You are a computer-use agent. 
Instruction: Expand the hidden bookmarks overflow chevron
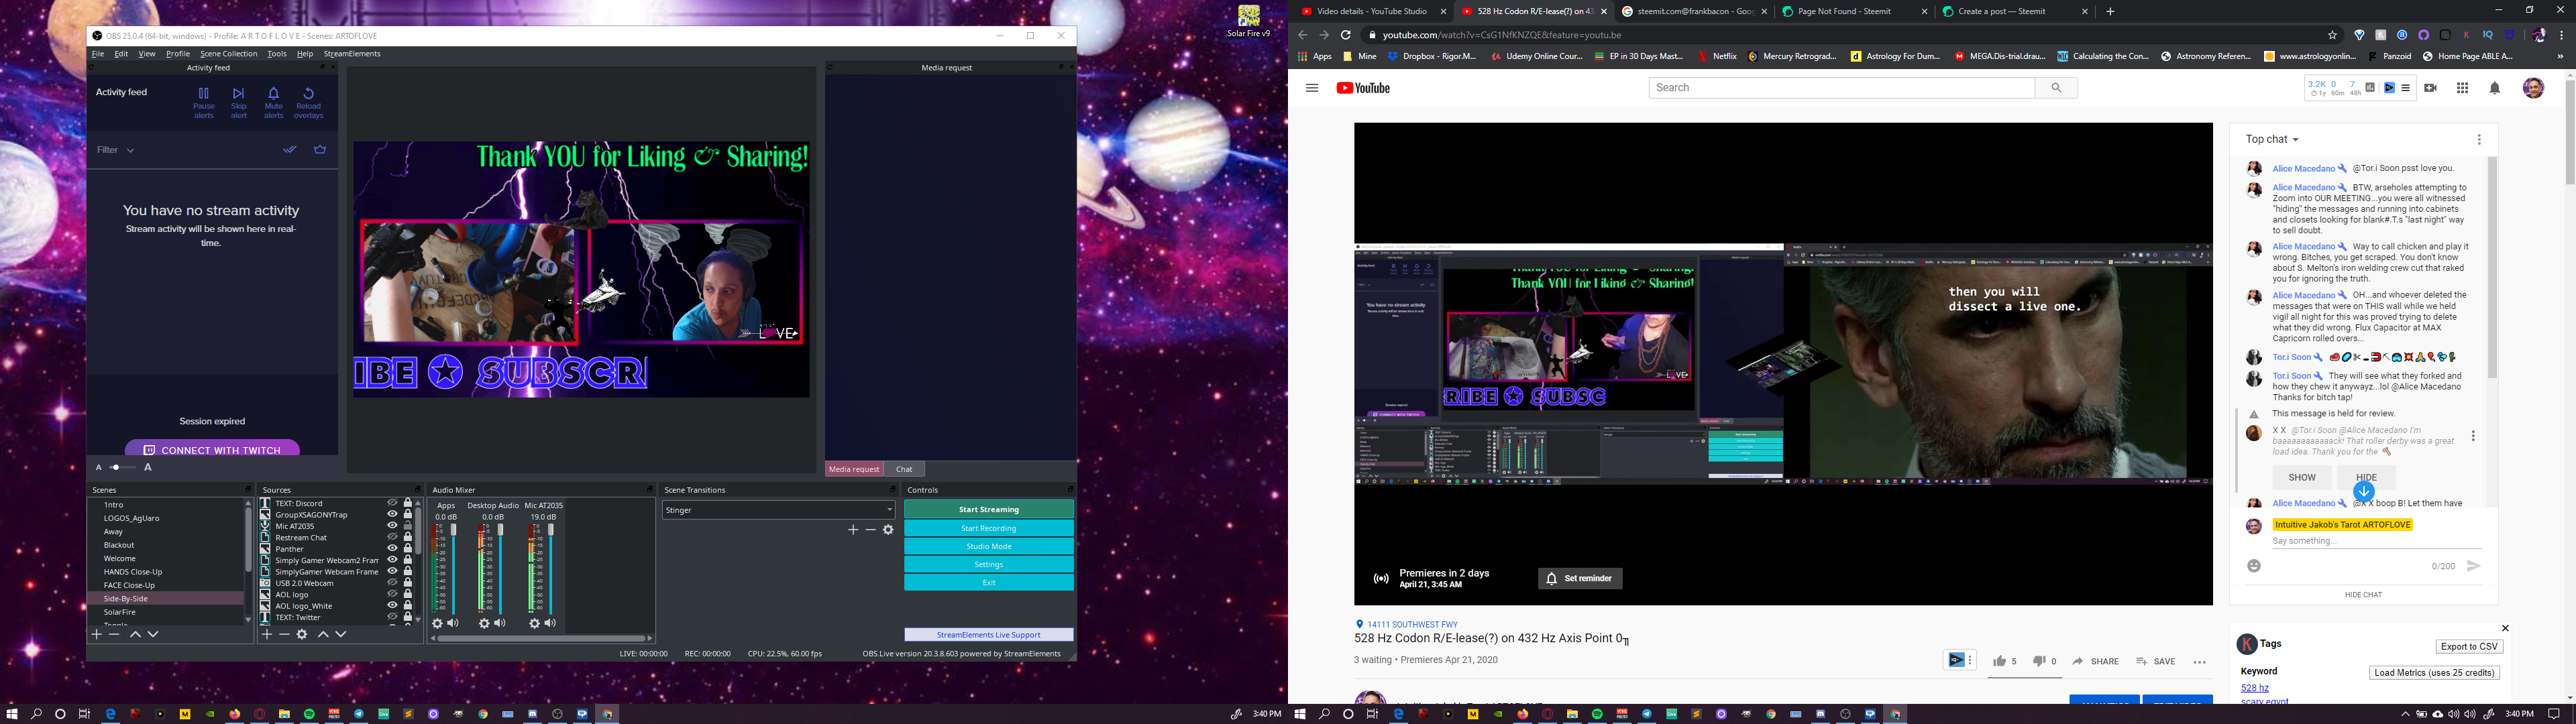(2560, 57)
